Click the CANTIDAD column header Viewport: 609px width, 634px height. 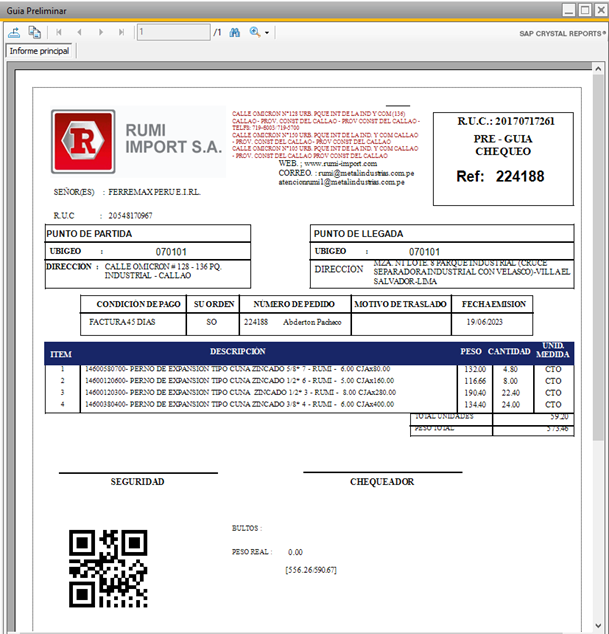[x=509, y=351]
